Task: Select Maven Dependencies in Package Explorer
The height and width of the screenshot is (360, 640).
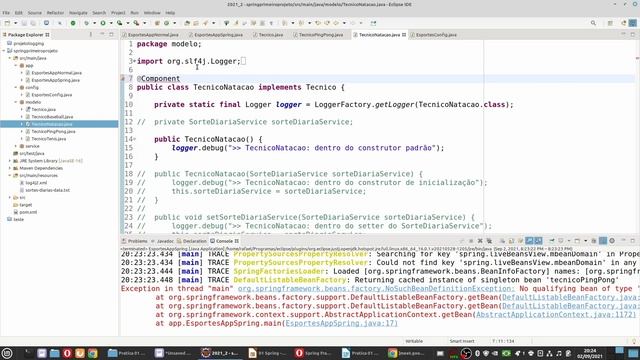Action: [41, 168]
